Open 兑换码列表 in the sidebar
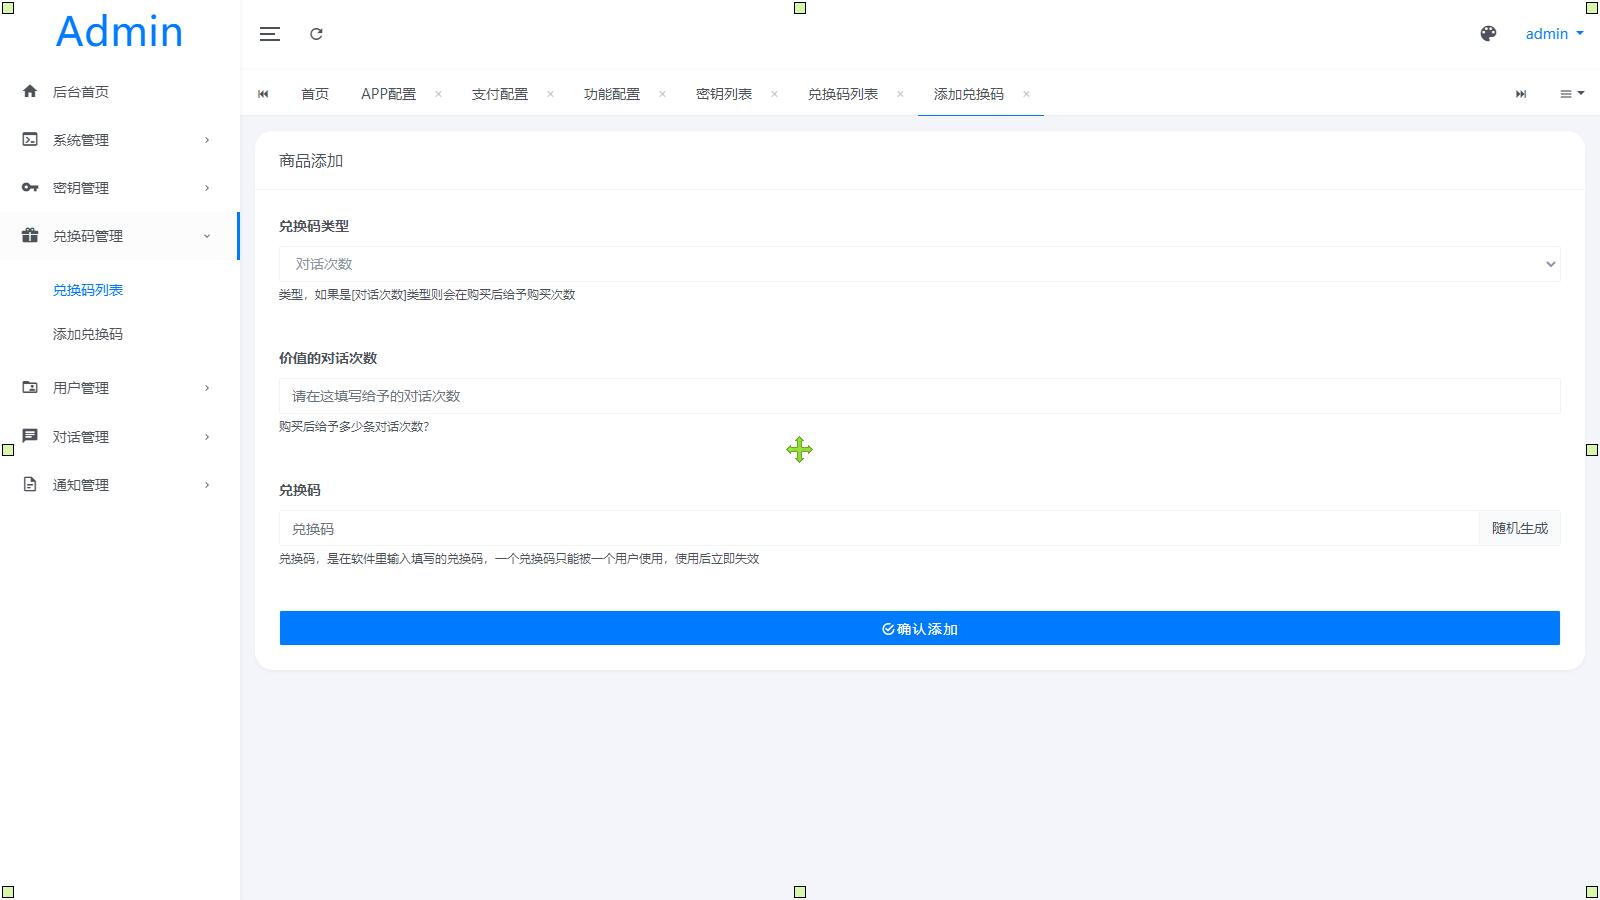Screen dimensions: 1600x900 (88, 290)
